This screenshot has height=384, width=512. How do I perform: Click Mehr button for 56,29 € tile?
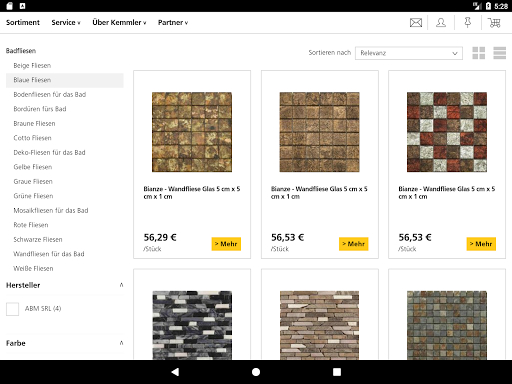(226, 244)
